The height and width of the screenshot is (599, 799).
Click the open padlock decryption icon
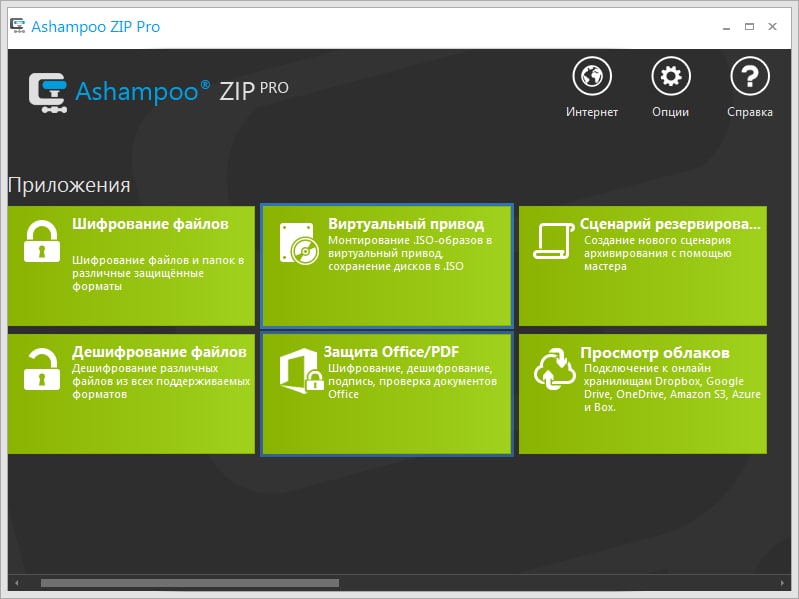(x=42, y=369)
